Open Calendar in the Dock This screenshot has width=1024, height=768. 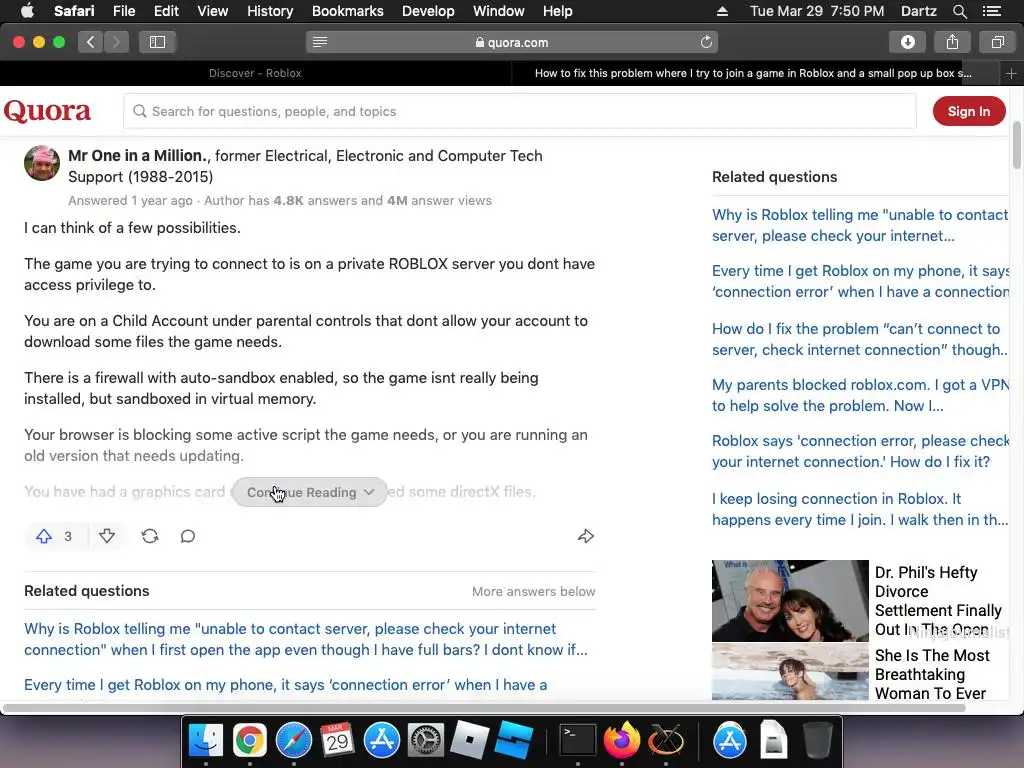coord(337,741)
